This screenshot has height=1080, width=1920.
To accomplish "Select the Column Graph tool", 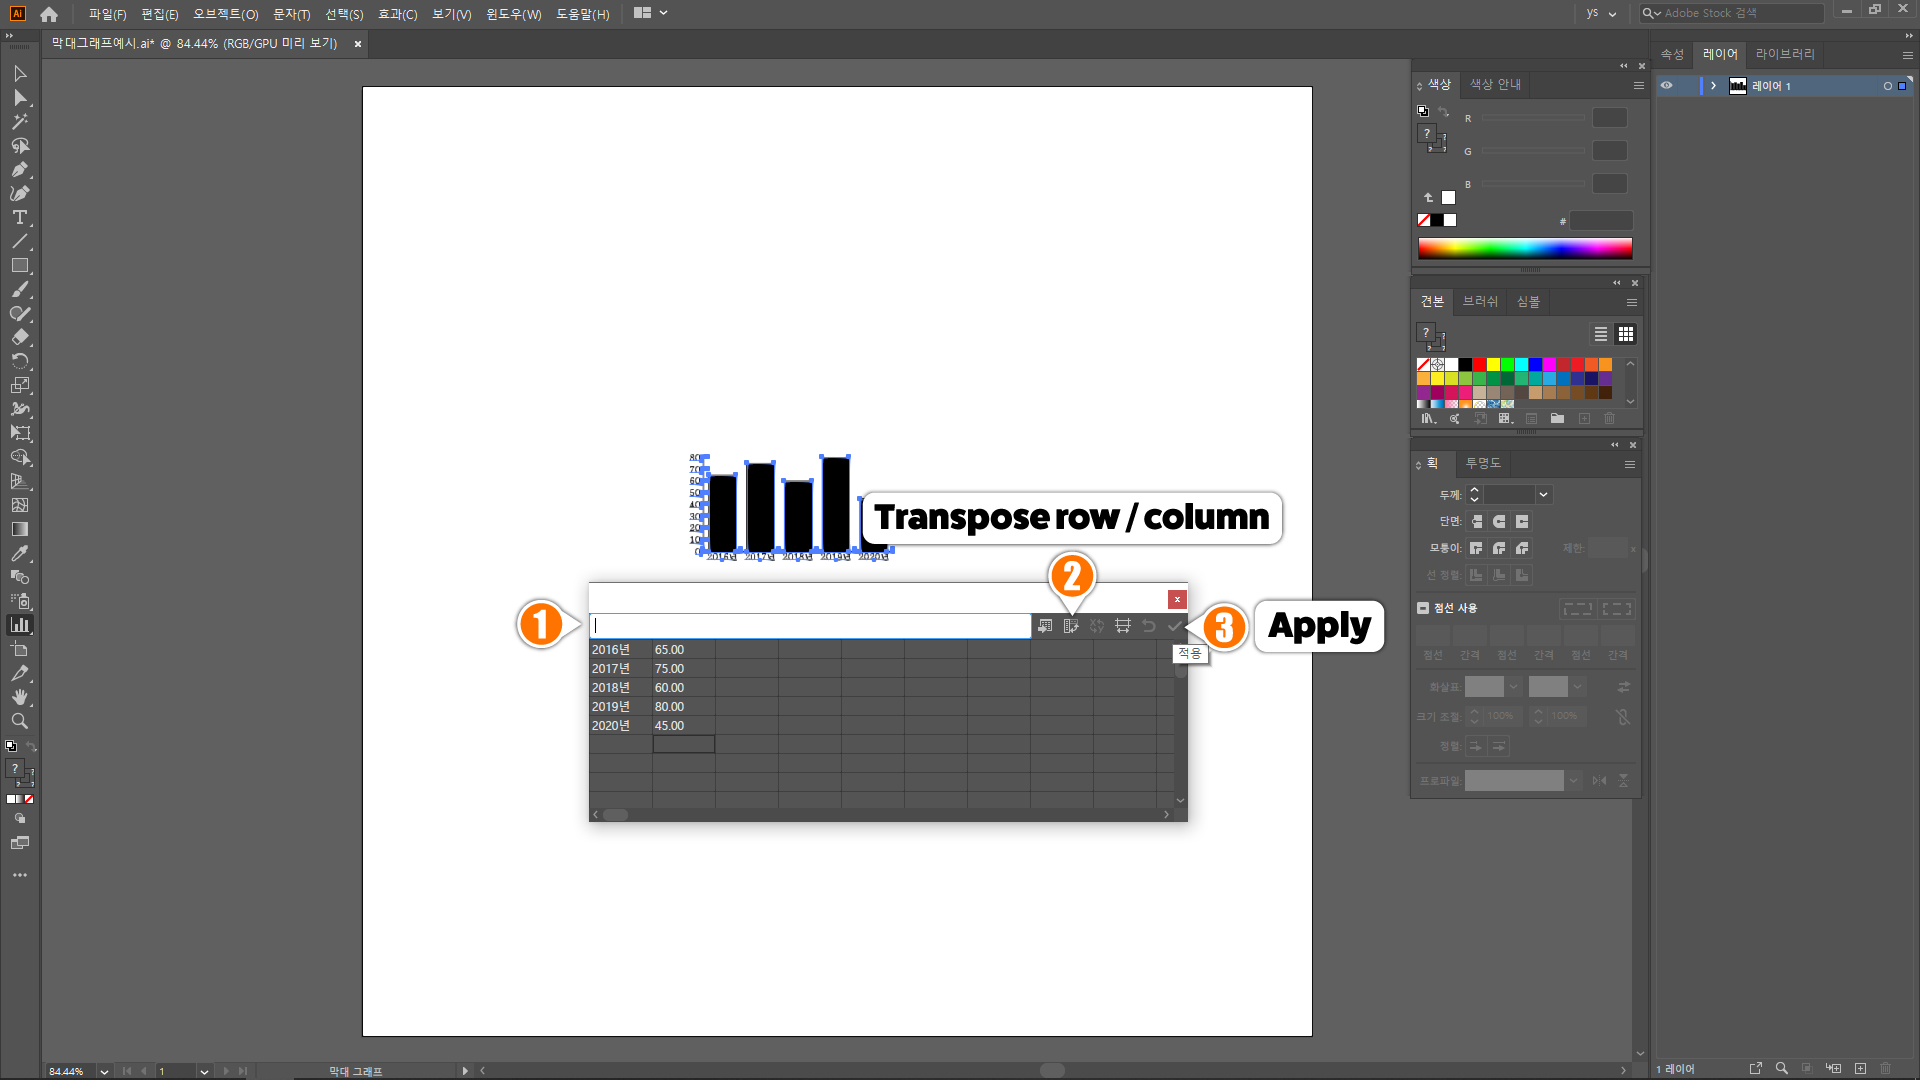I will 20,625.
